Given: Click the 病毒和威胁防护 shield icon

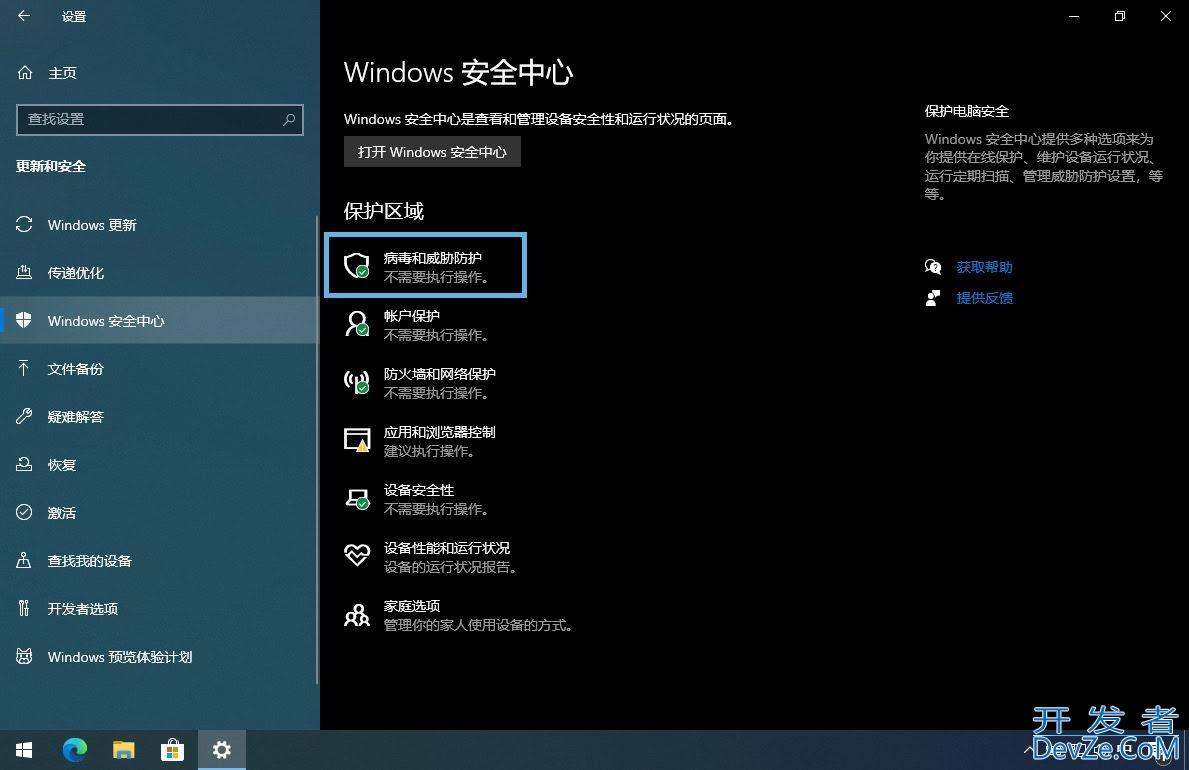Looking at the screenshot, I should (x=356, y=266).
